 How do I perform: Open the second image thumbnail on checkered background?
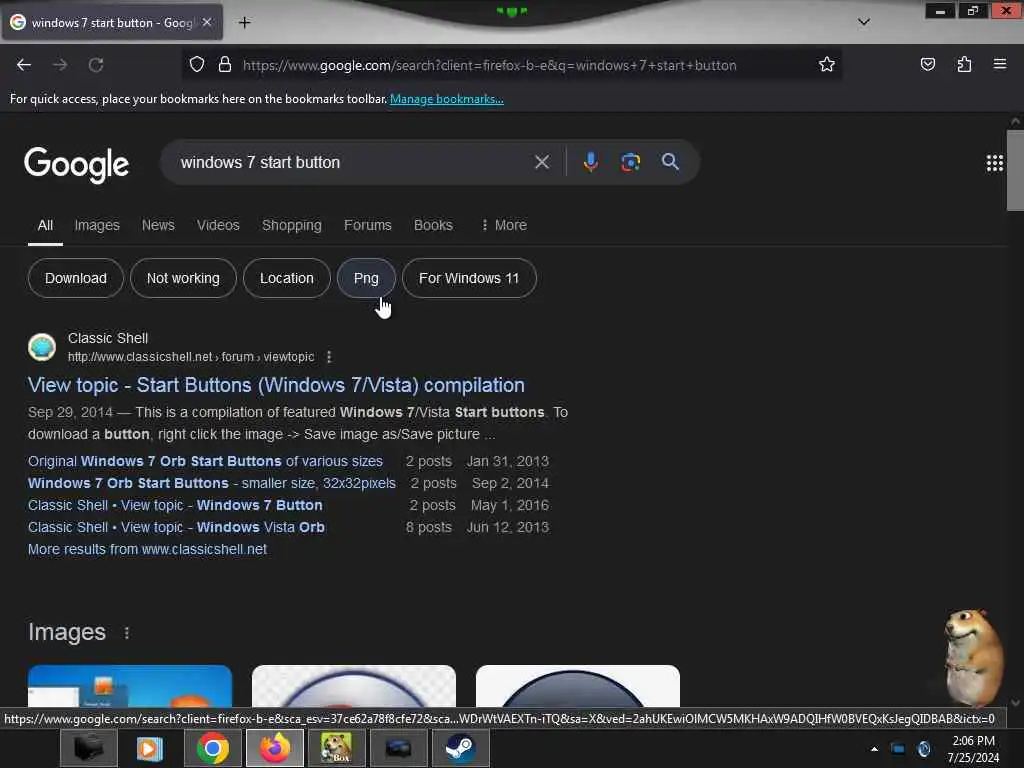[x=354, y=686]
